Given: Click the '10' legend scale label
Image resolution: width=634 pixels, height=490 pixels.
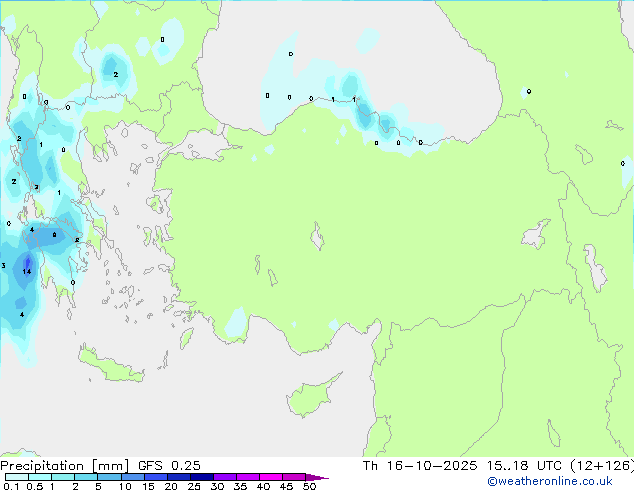Looking at the screenshot, I should pyautogui.click(x=125, y=486).
